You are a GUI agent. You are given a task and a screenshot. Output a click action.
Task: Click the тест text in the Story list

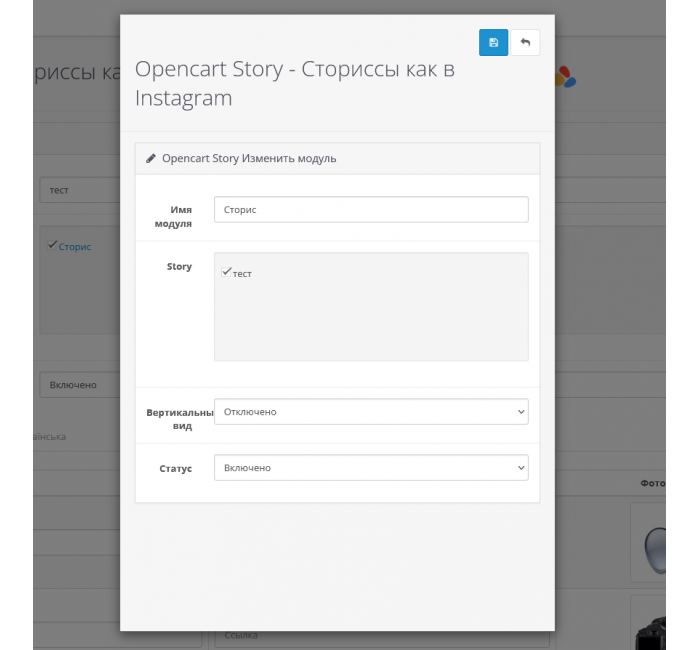coord(242,274)
